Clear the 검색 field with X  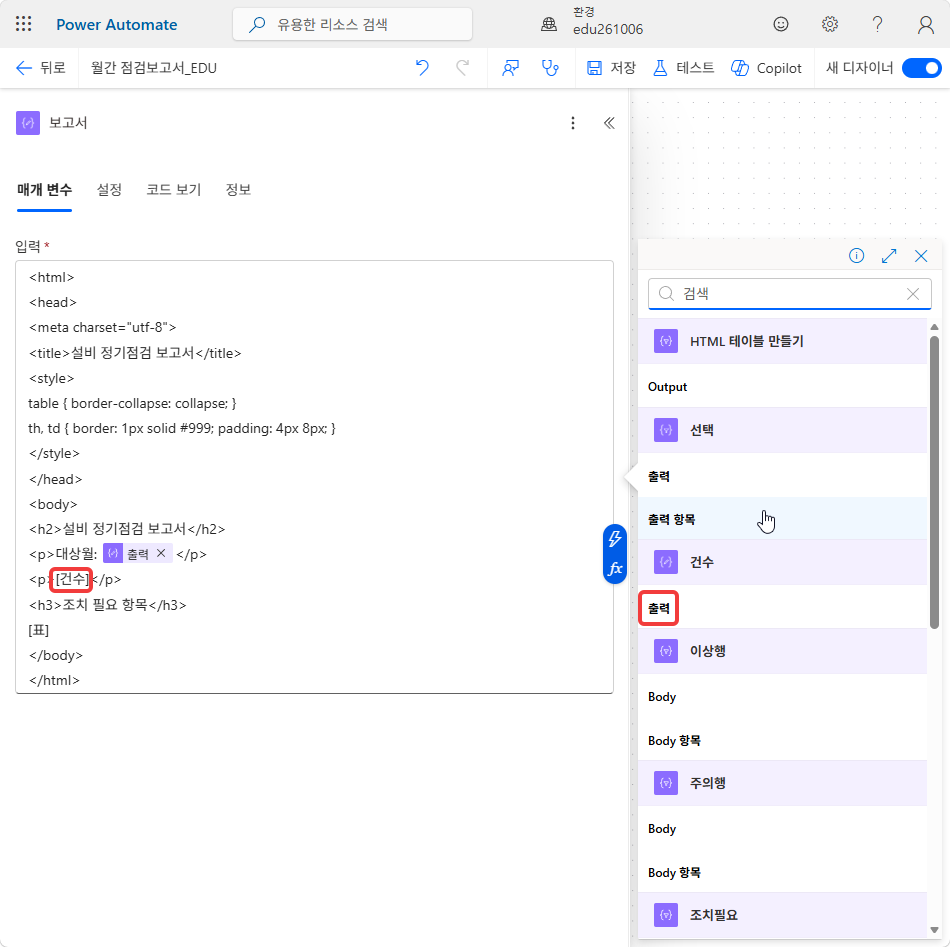pyautogui.click(x=912, y=294)
